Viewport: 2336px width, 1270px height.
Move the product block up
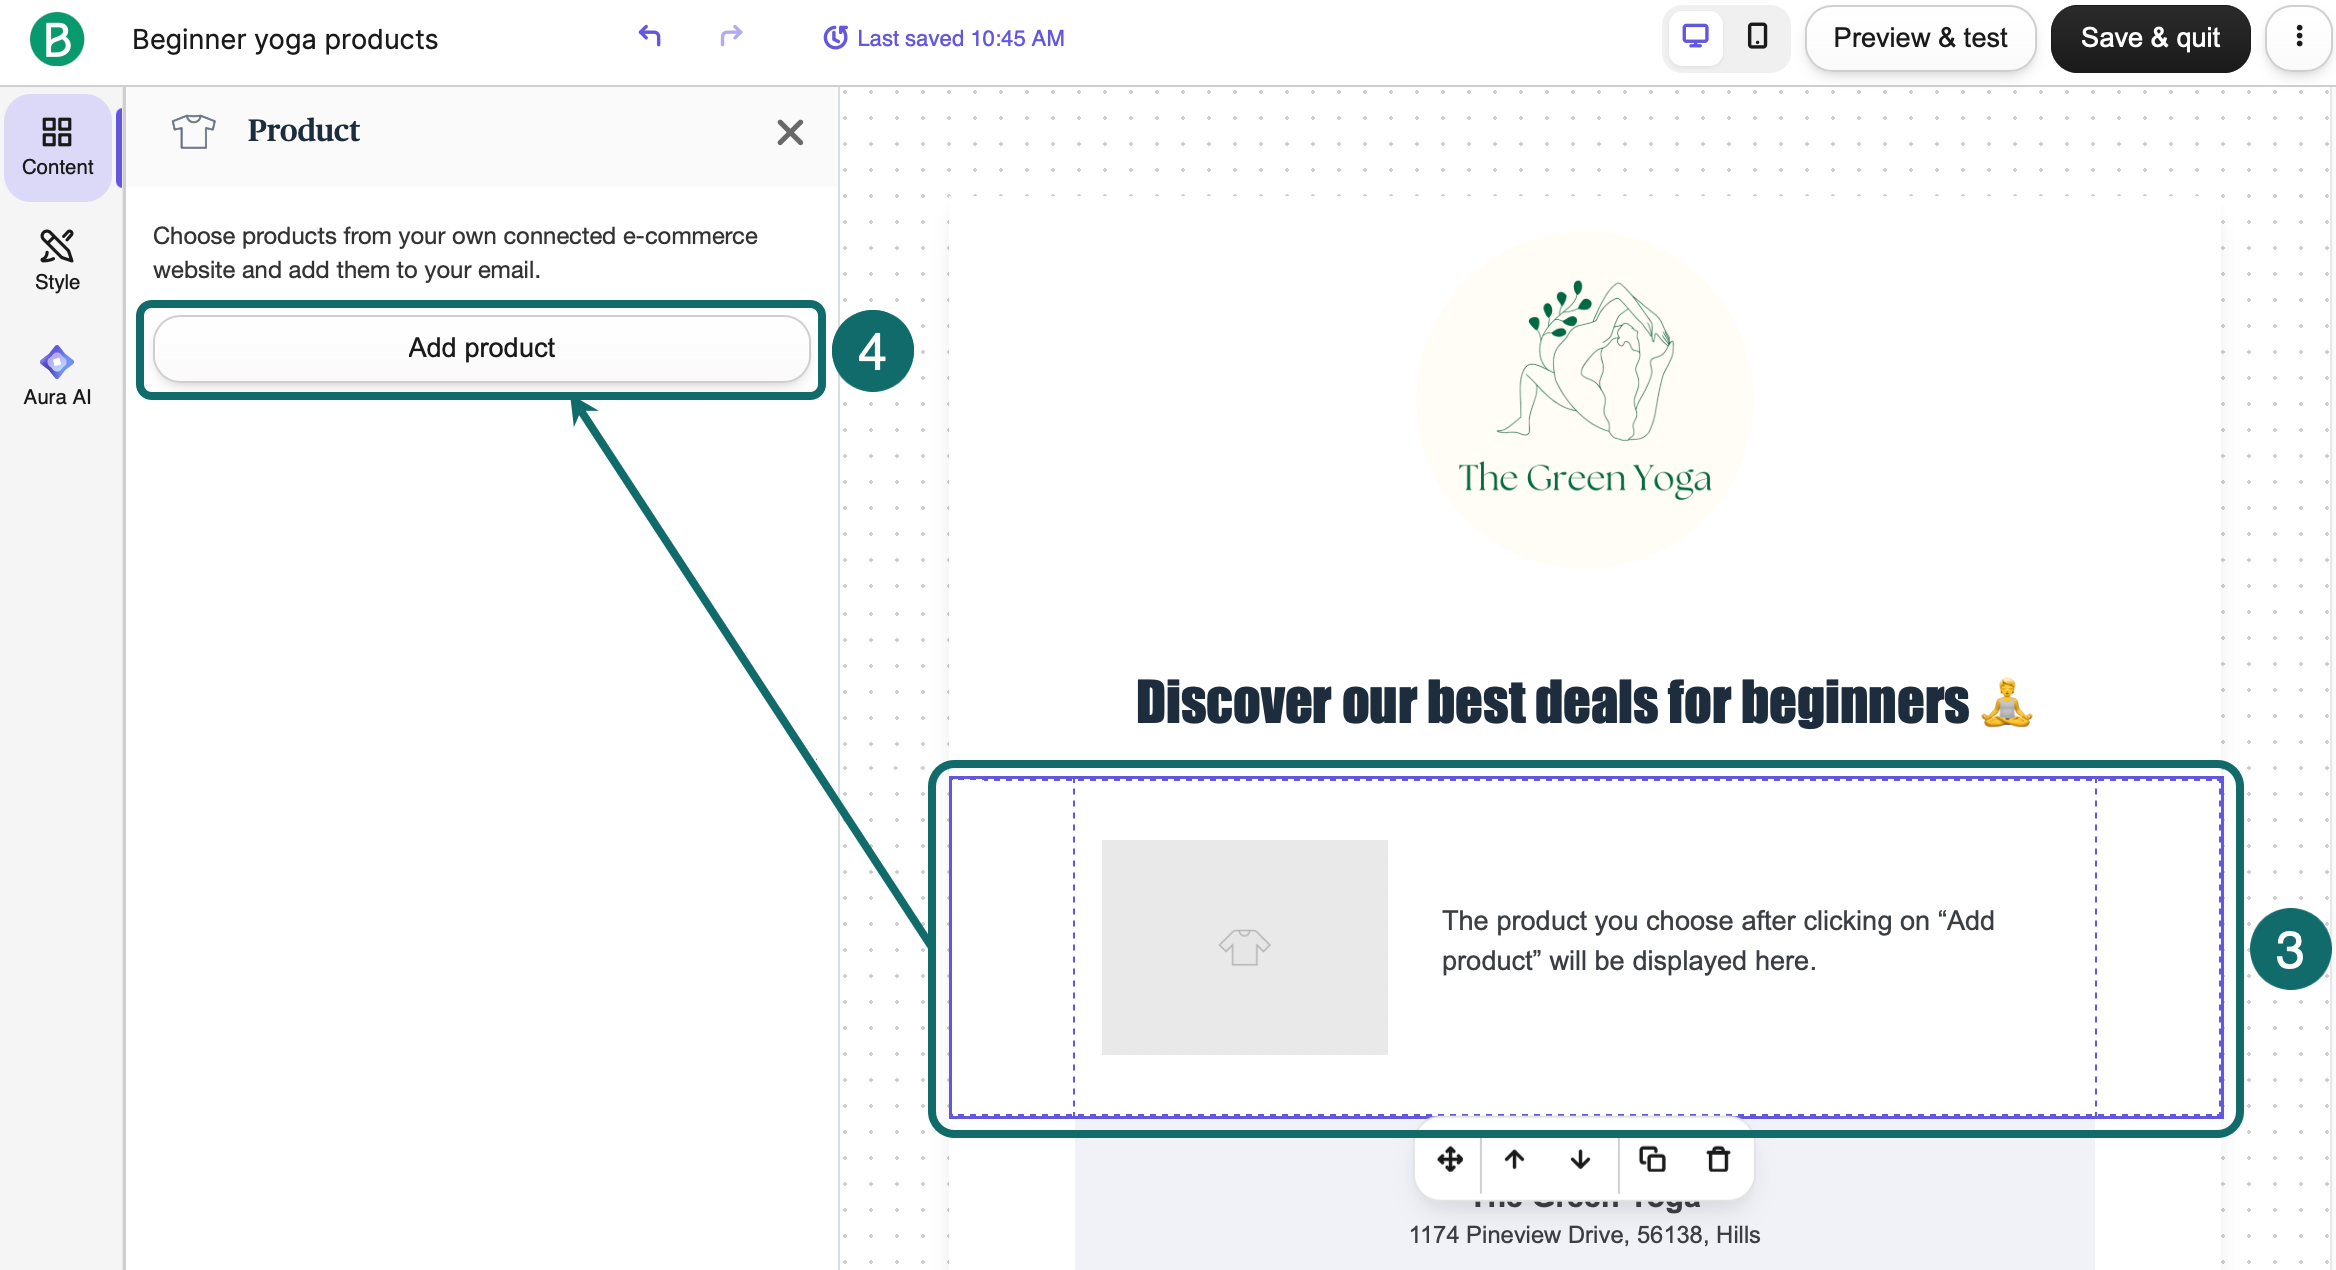click(x=1514, y=1159)
